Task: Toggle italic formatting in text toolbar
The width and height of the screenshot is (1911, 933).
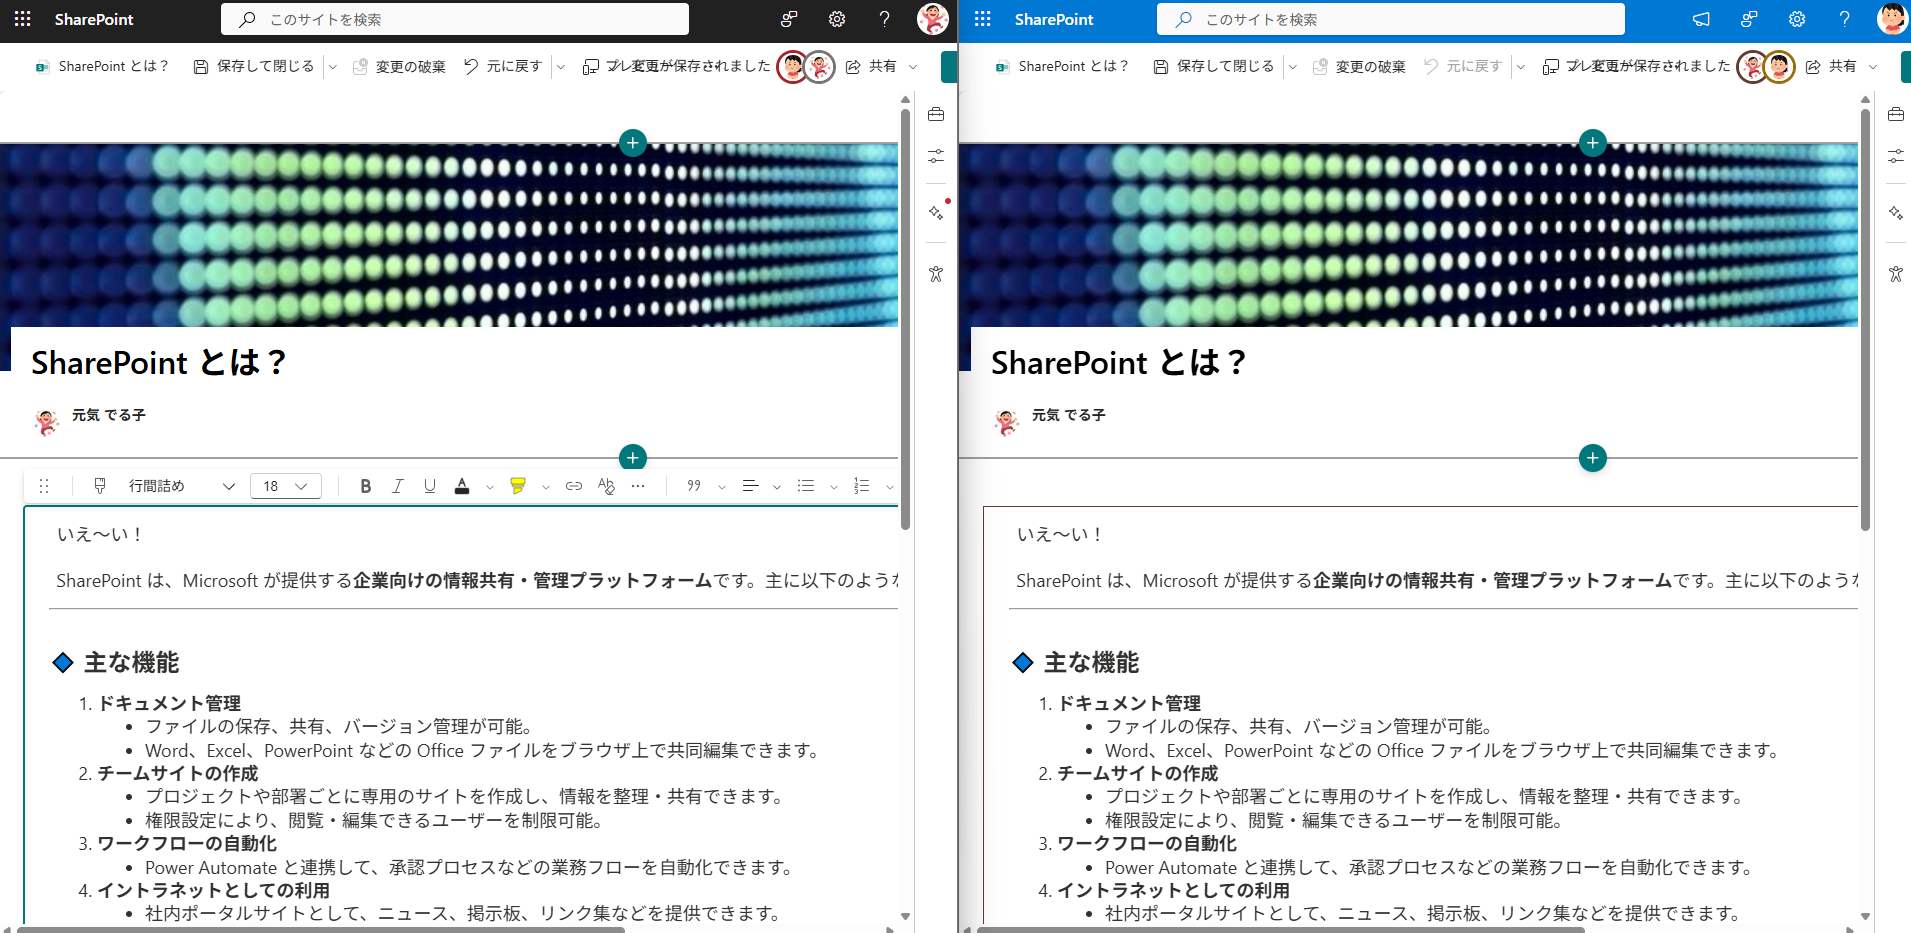Action: [398, 486]
